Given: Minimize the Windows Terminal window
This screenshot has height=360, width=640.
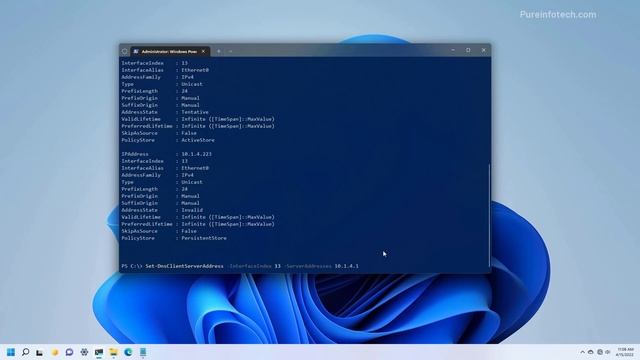Looking at the screenshot, I should [x=453, y=50].
